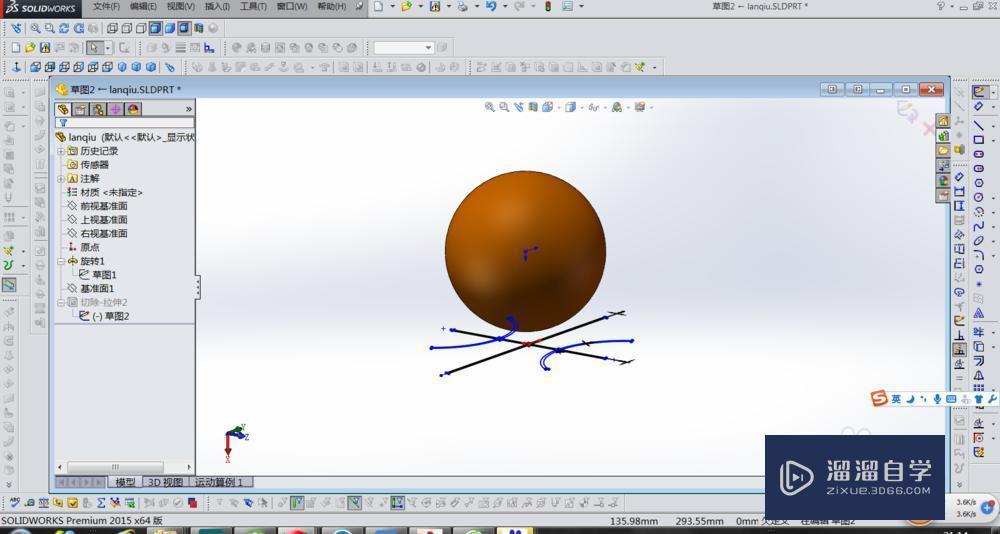Screen dimensions: 1000x534
Task: Open the 文件(F) menu
Action: pyautogui.click(x=106, y=6)
